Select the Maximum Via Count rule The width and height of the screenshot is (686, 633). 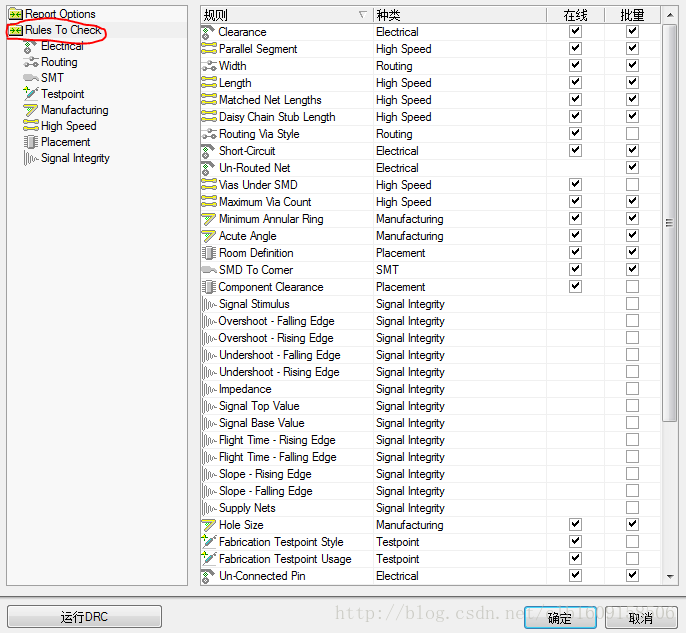[x=430, y=202]
